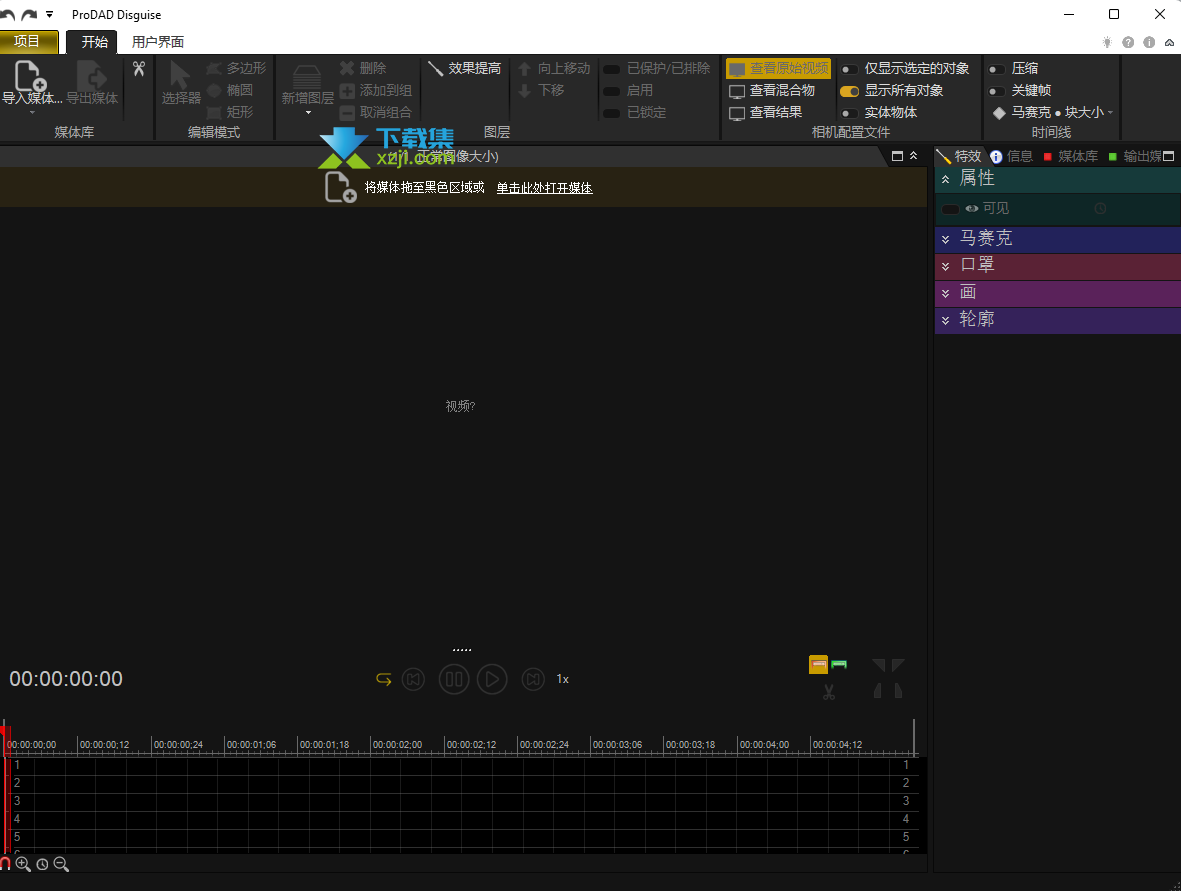Click 添加到组 add to group
The height and width of the screenshot is (891, 1181).
click(x=376, y=90)
